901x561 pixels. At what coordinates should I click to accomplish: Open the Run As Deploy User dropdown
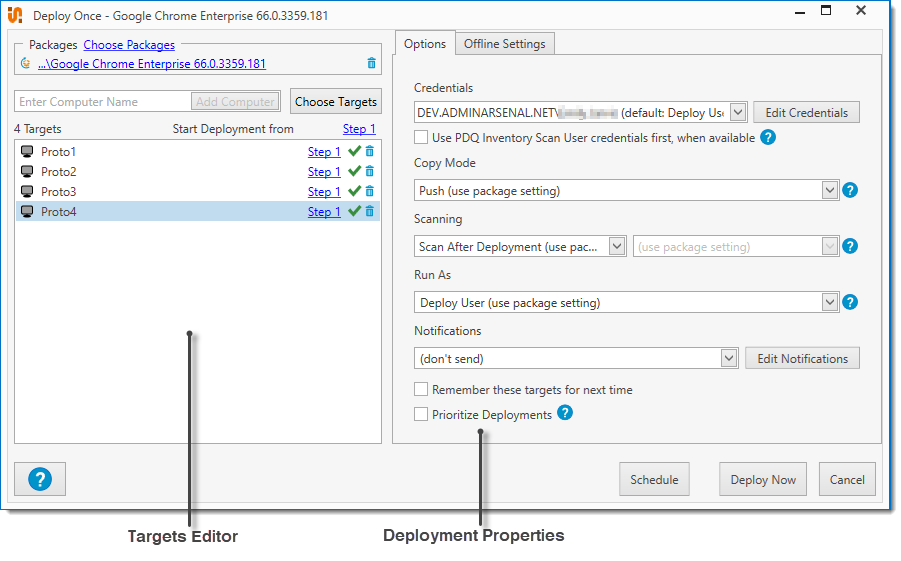click(828, 302)
